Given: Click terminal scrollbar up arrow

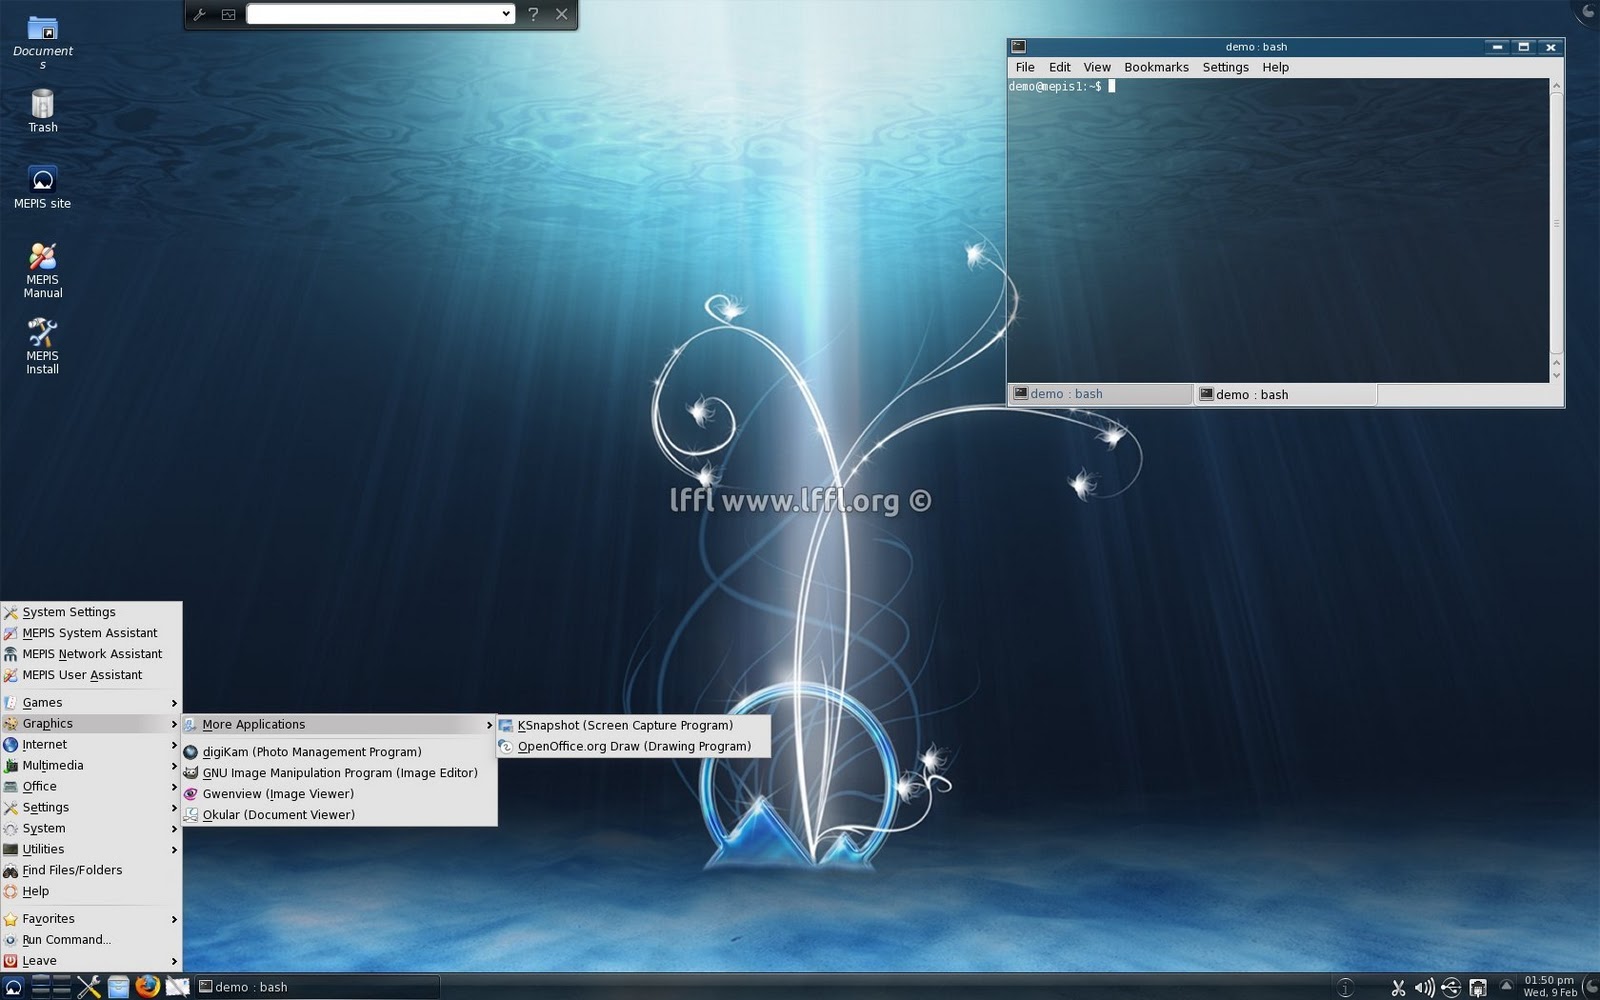Looking at the screenshot, I should [1556, 87].
